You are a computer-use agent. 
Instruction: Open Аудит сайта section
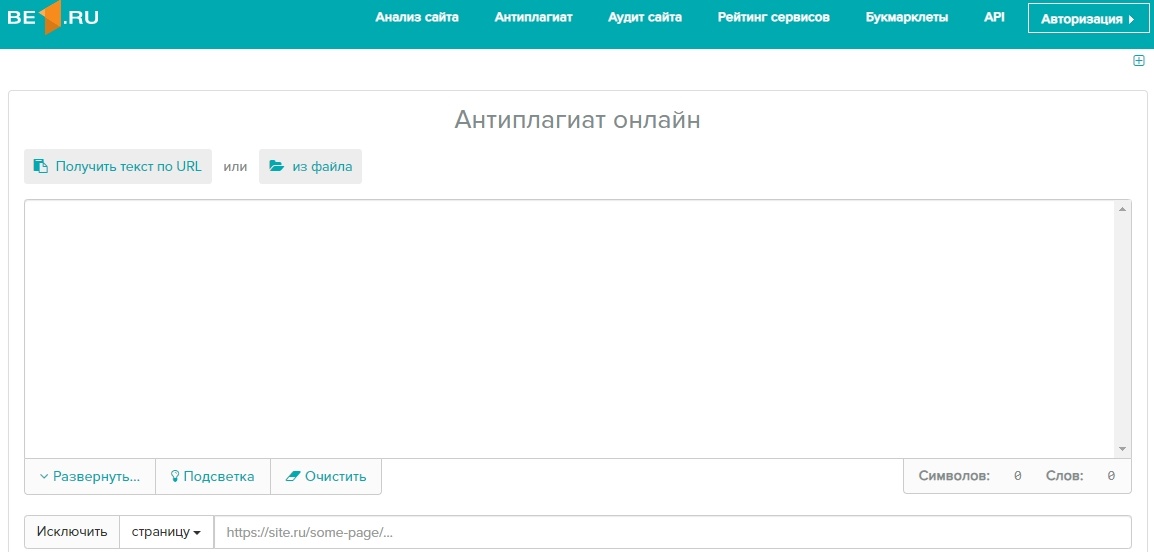(645, 18)
